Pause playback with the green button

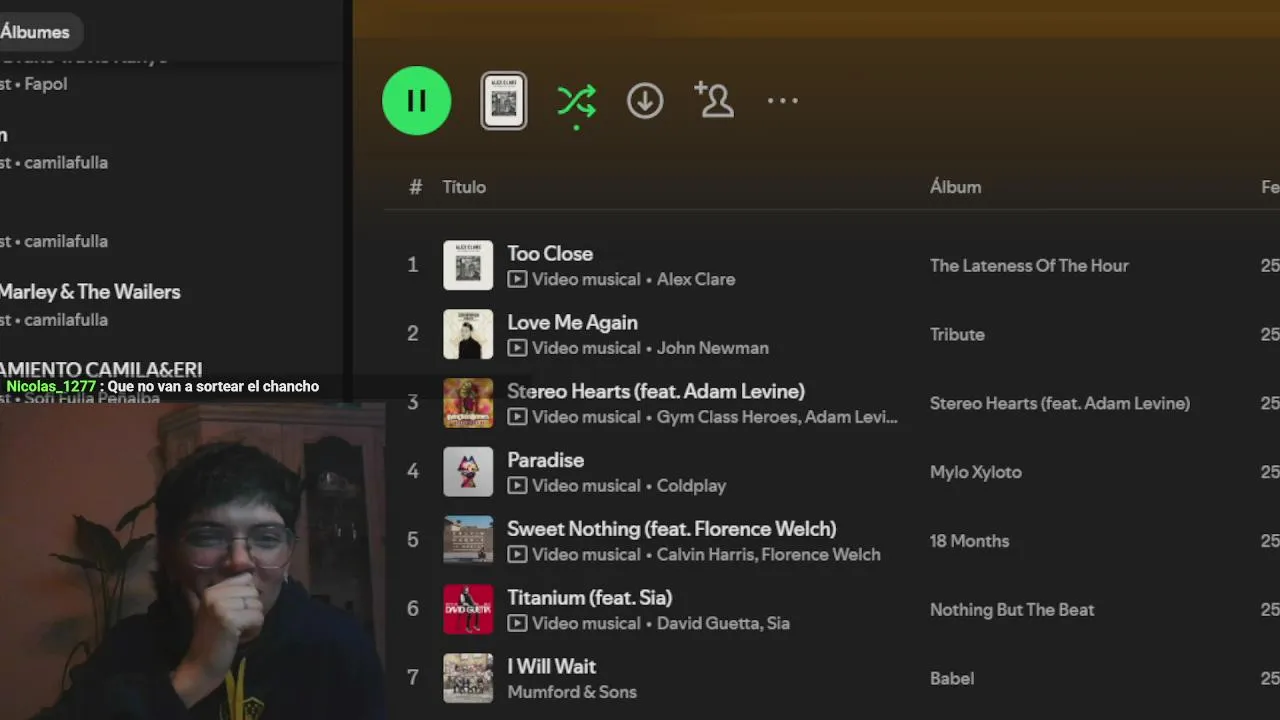tap(417, 101)
